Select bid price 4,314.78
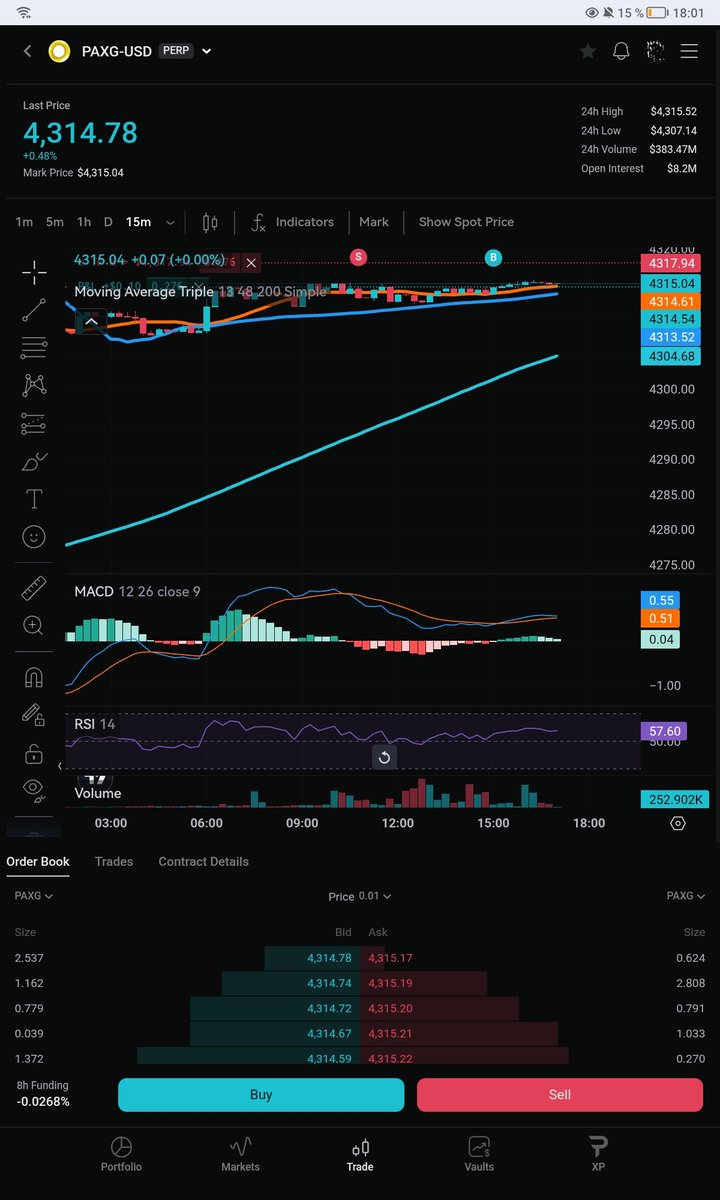Viewport: 720px width, 1200px height. pyautogui.click(x=329, y=958)
